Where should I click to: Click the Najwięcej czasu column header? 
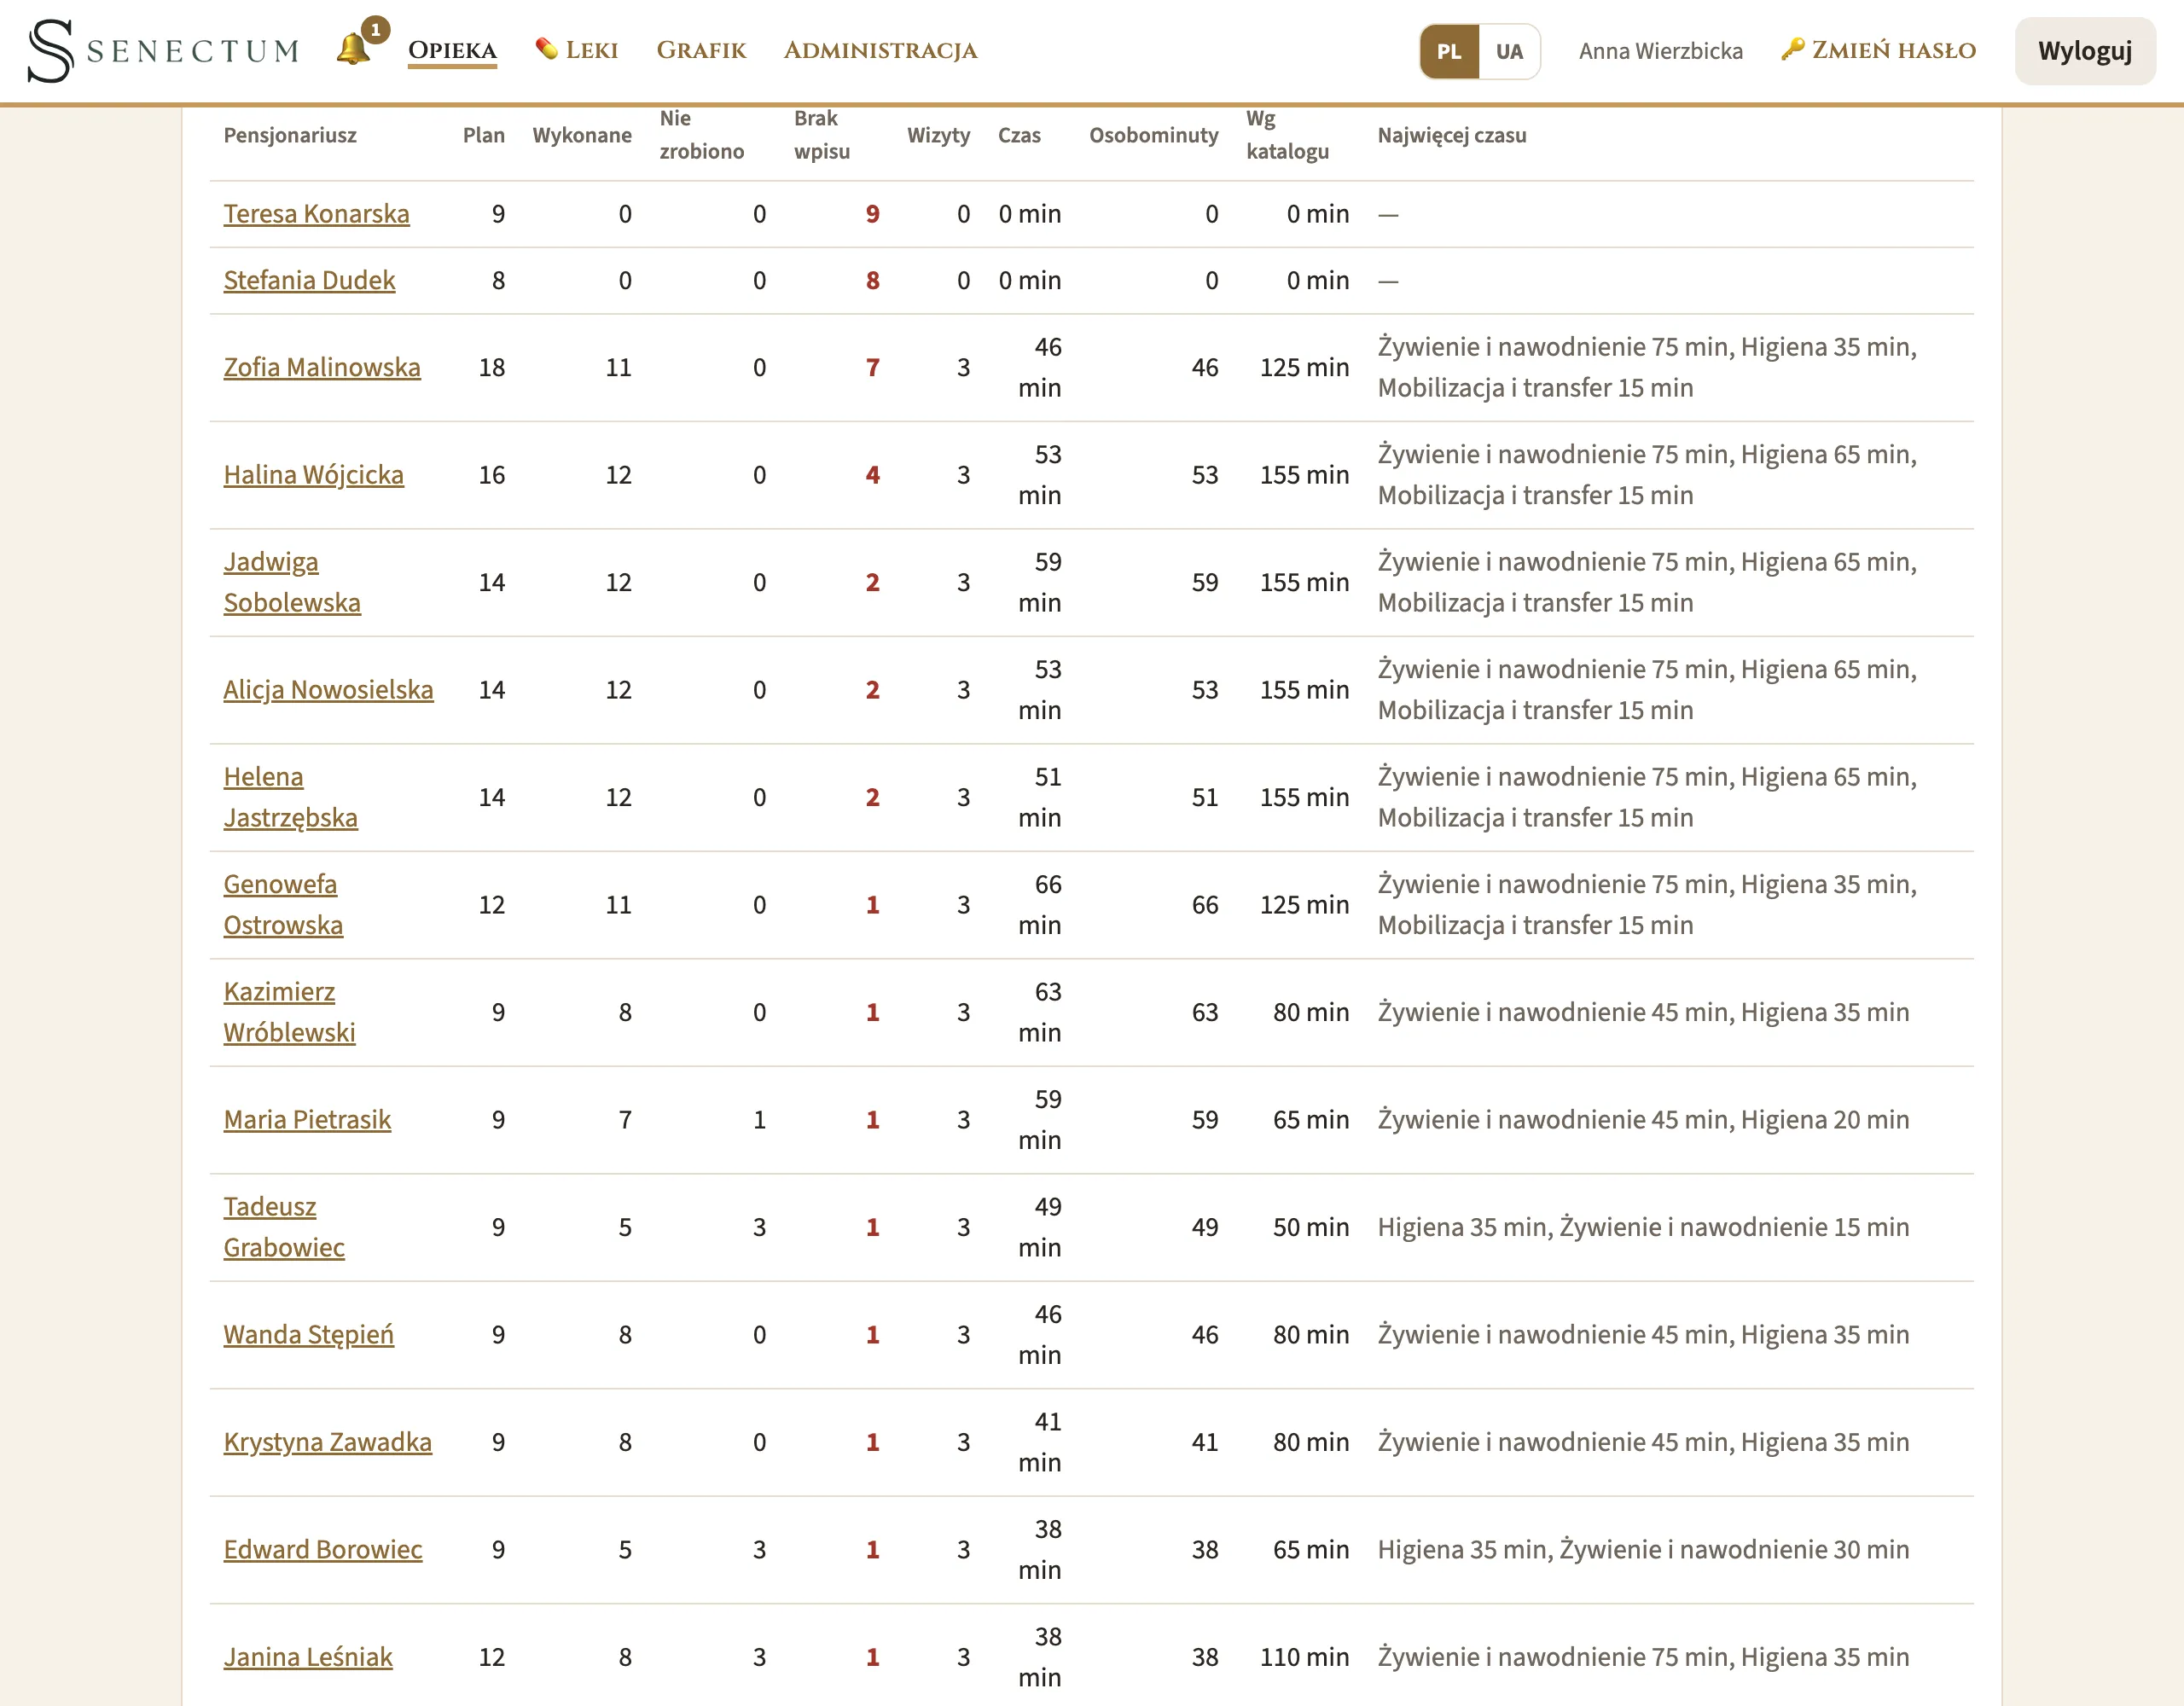[1451, 135]
